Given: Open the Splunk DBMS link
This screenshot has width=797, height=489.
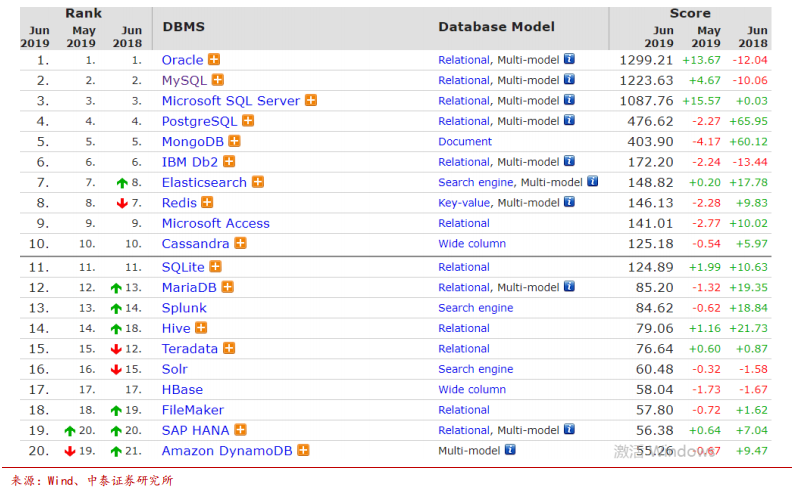Looking at the screenshot, I should click(184, 308).
